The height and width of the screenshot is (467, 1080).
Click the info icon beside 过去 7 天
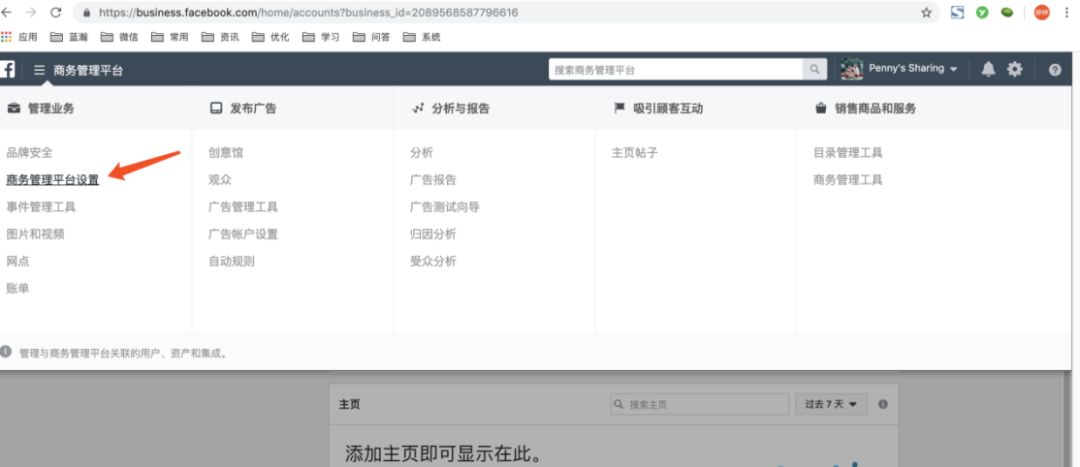click(882, 404)
